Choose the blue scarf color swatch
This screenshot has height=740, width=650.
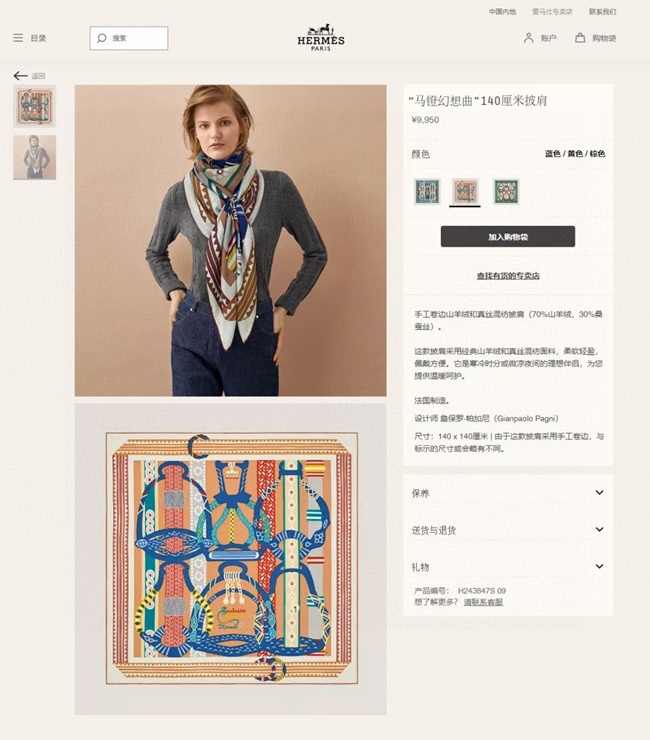[428, 191]
